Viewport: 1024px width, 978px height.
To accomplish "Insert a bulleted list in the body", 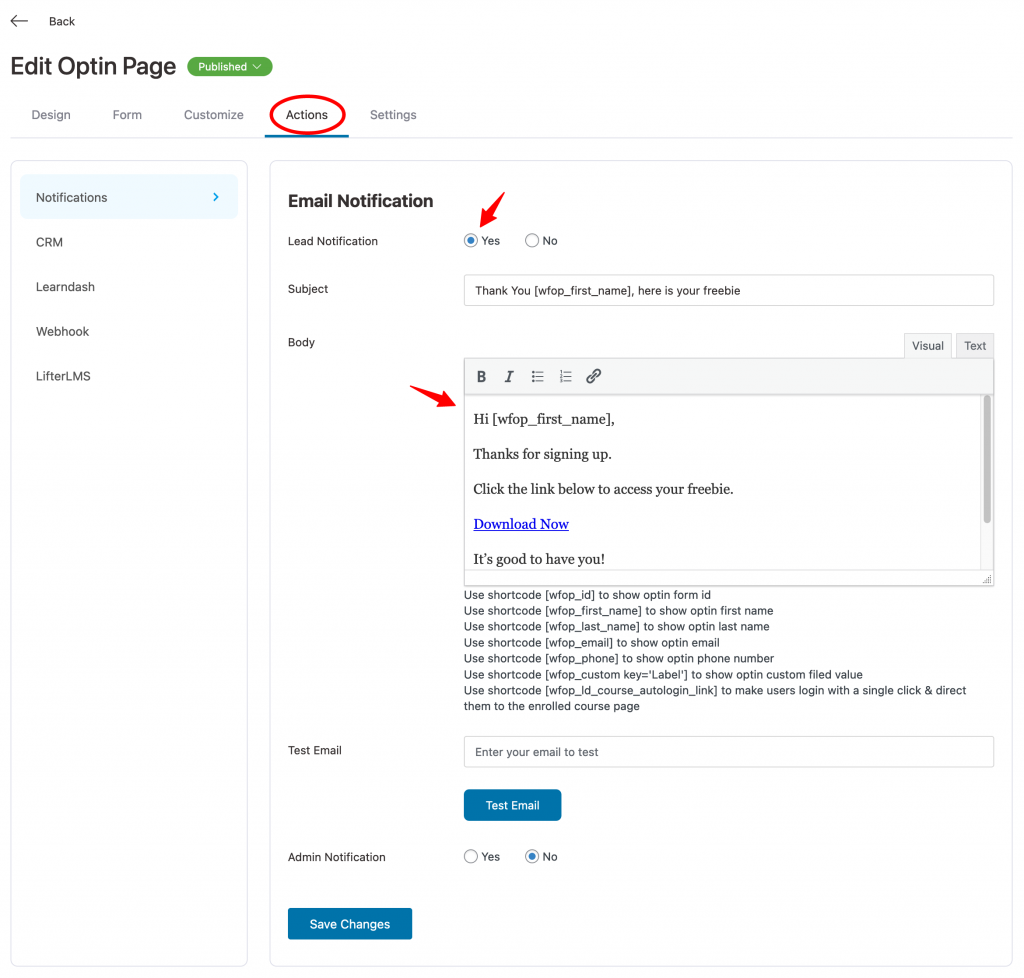I will click(537, 377).
